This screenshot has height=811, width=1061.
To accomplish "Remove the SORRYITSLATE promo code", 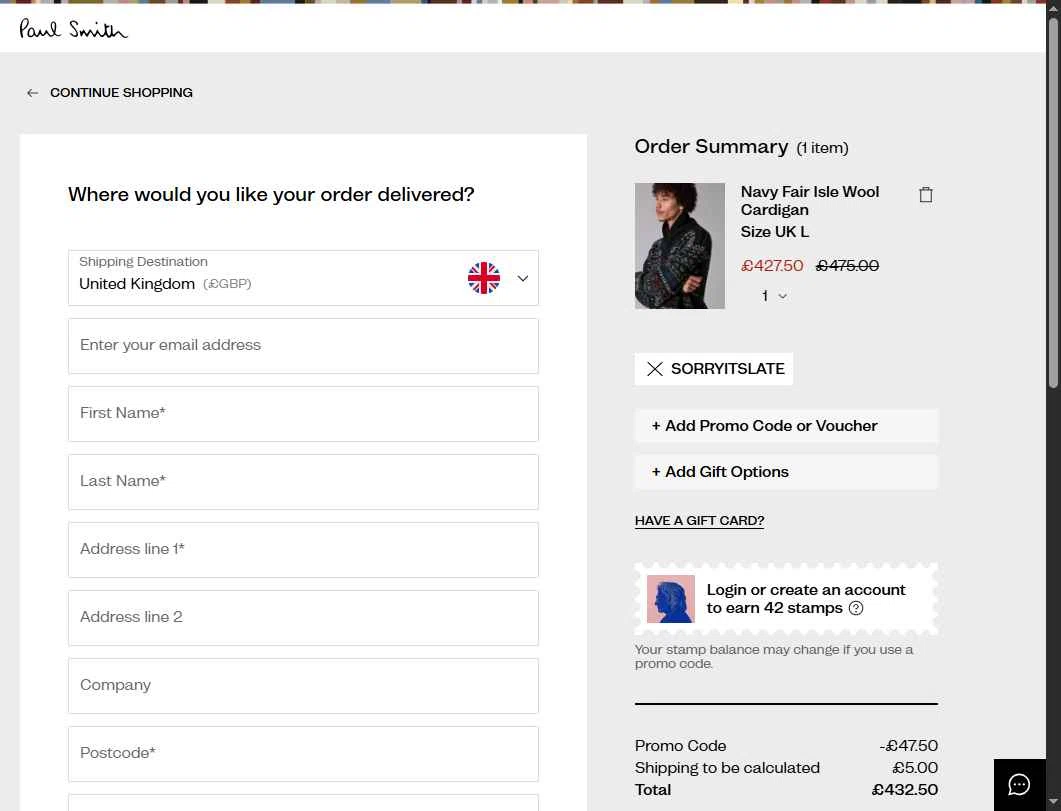I will coord(654,369).
